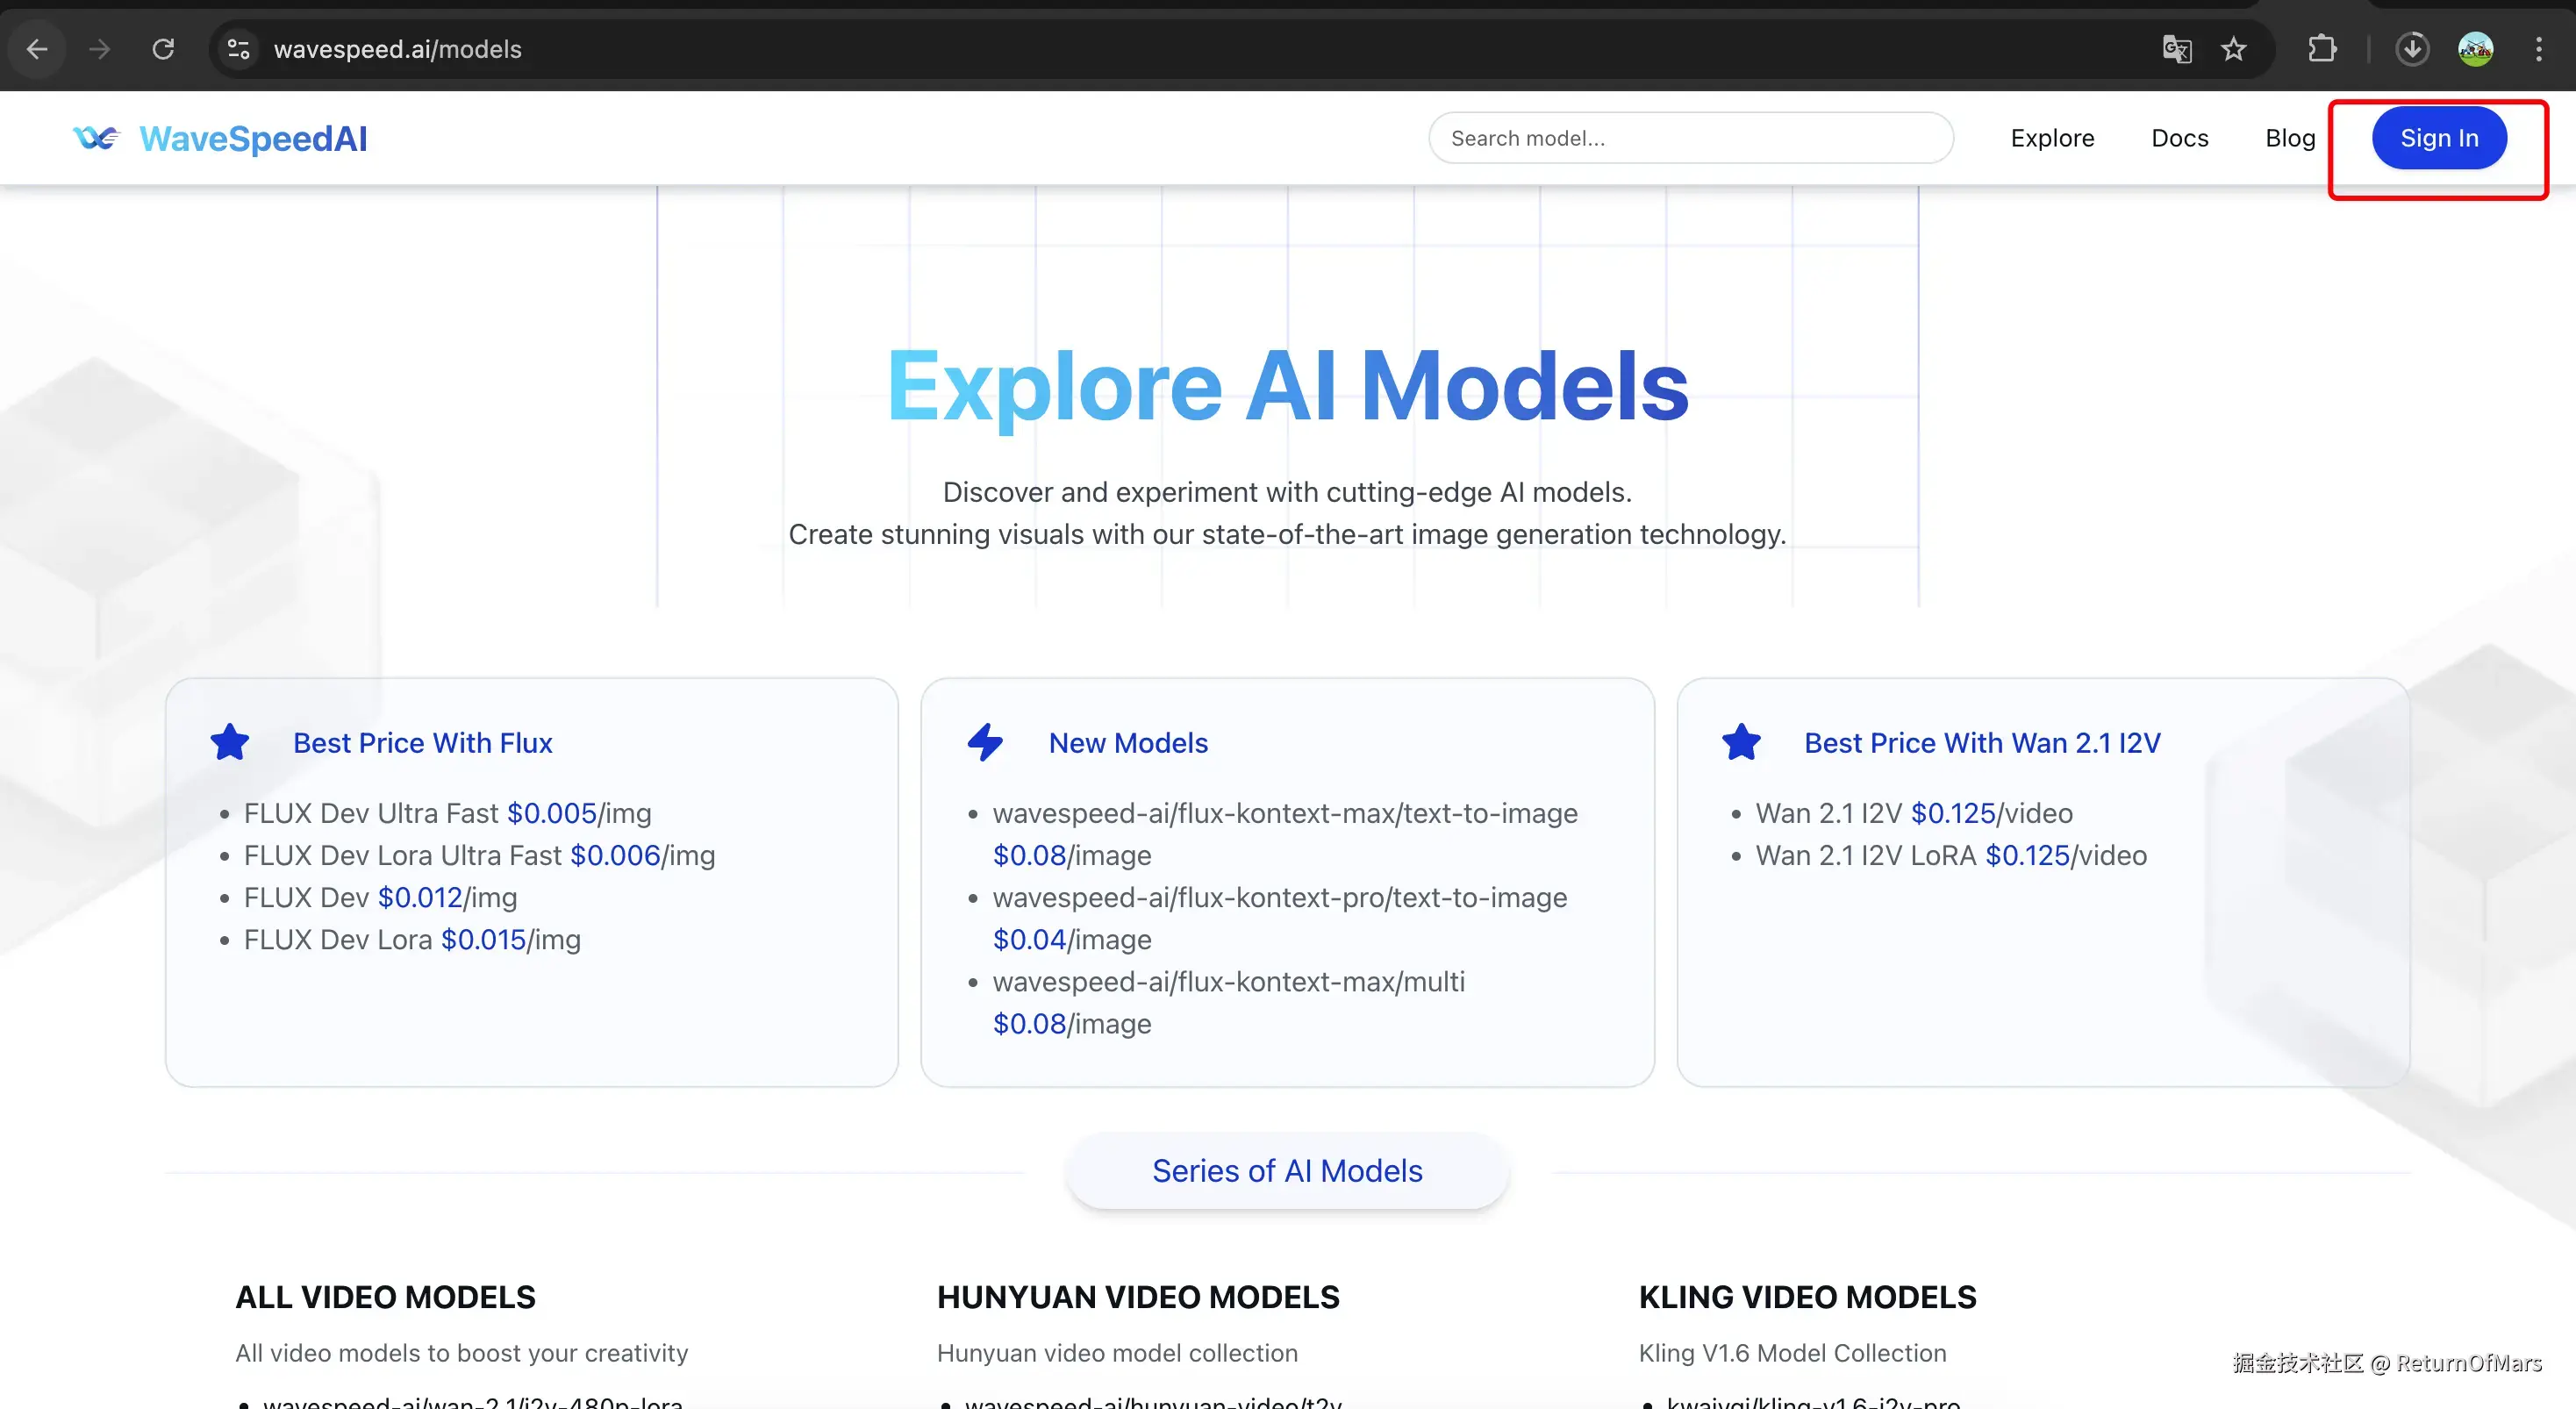Screen dimensions: 2576x1409
Task: Open the Explore menu item
Action: pos(2052,138)
